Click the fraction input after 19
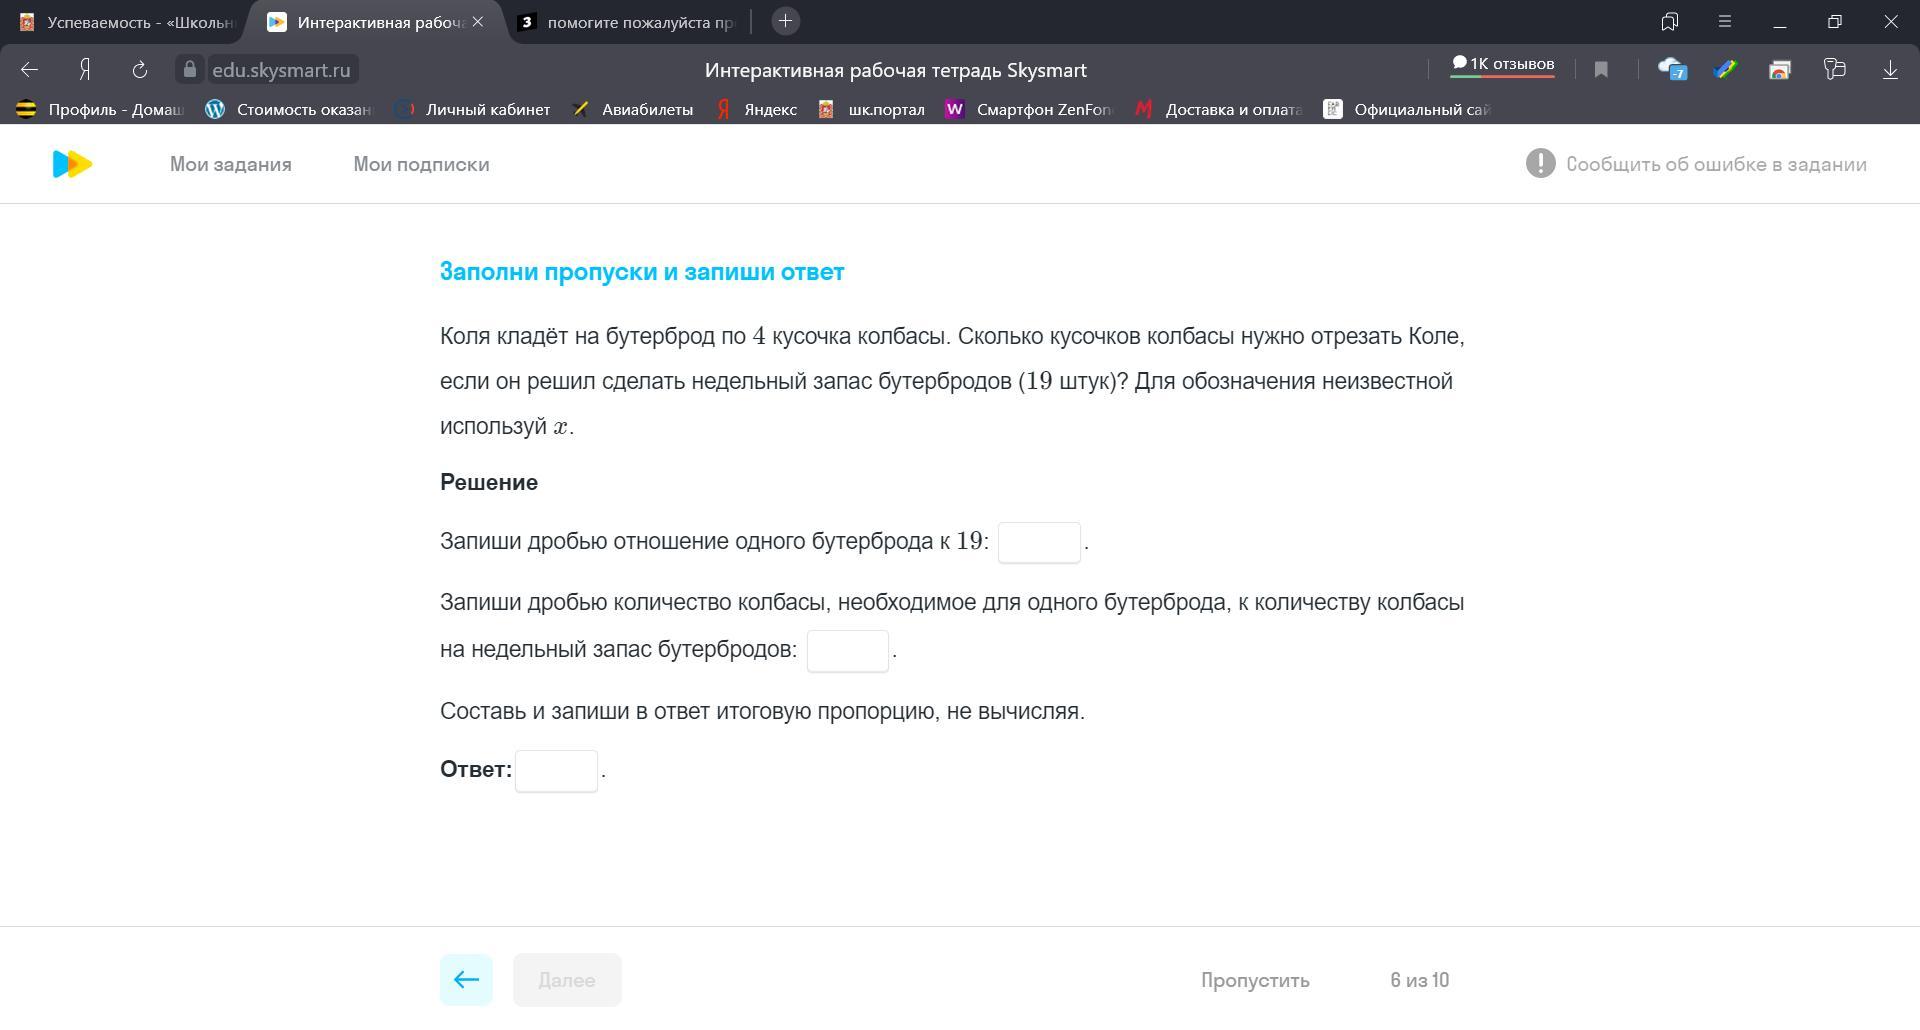The height and width of the screenshot is (1030, 1920). [1039, 542]
